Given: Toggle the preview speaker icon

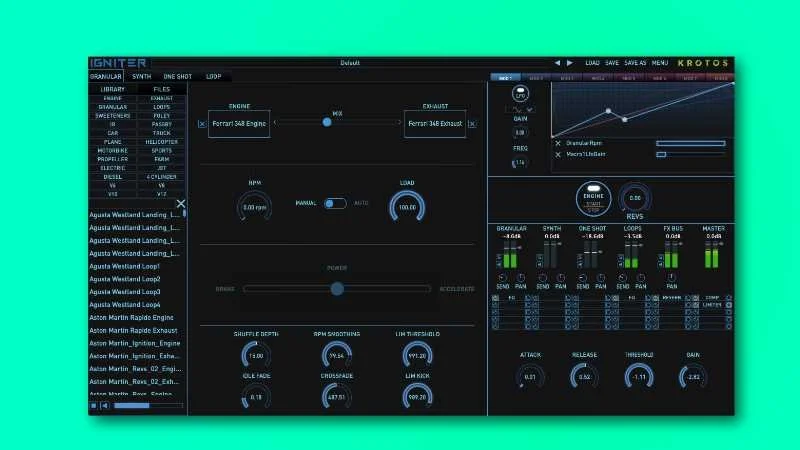Looking at the screenshot, I should pyautogui.click(x=105, y=406).
